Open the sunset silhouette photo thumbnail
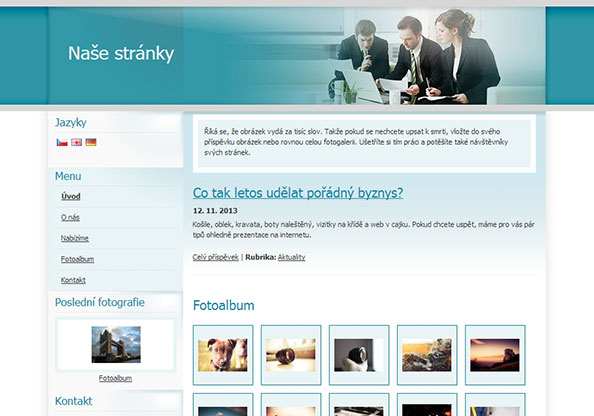 495,355
